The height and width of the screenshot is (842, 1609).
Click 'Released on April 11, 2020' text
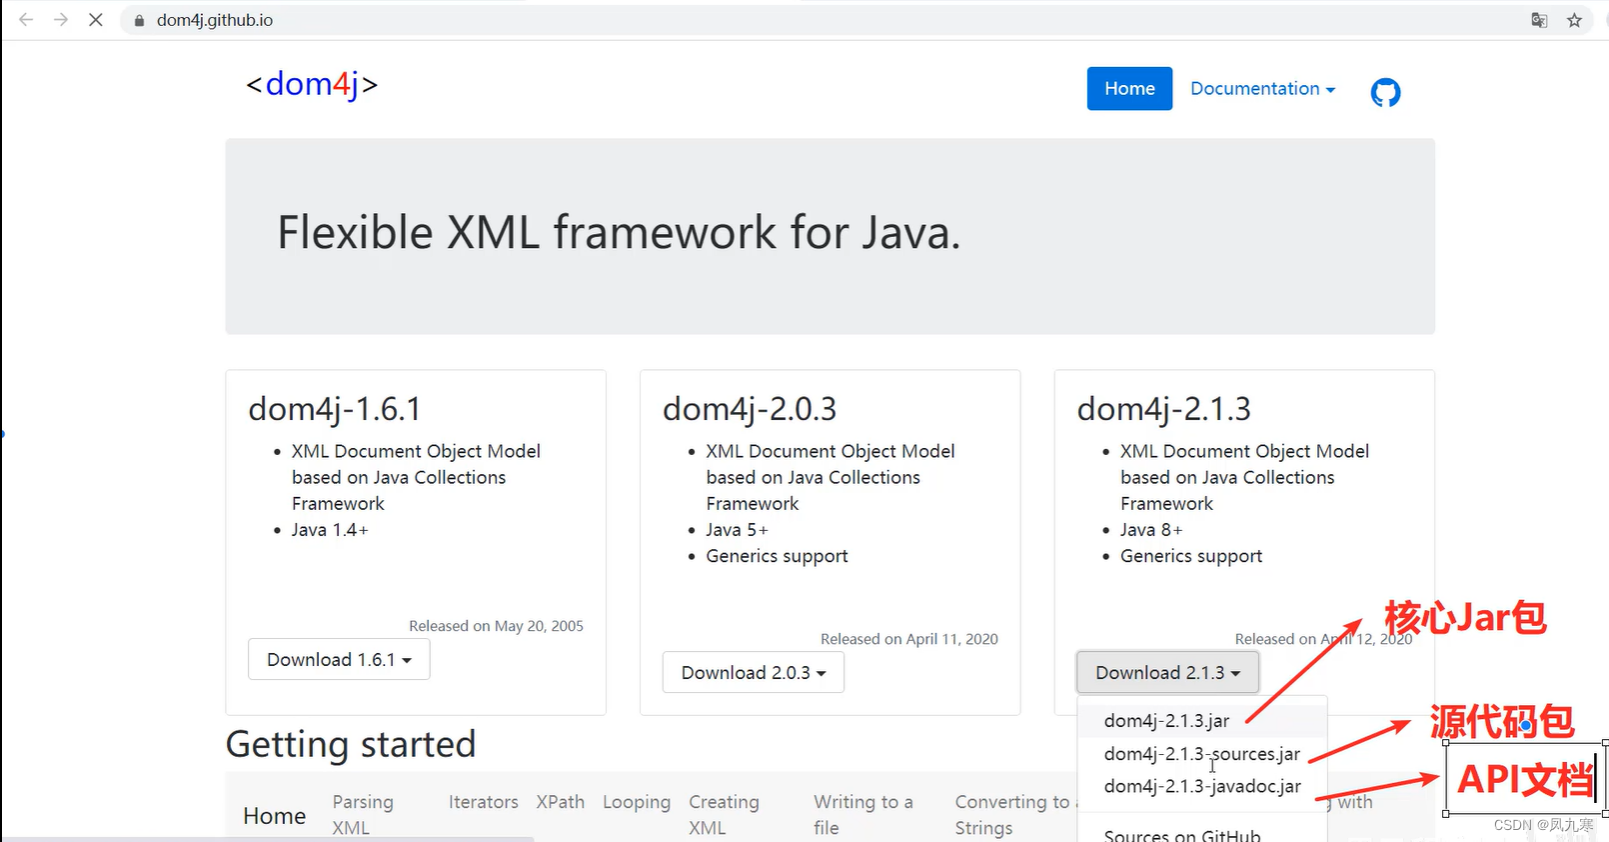(x=909, y=639)
